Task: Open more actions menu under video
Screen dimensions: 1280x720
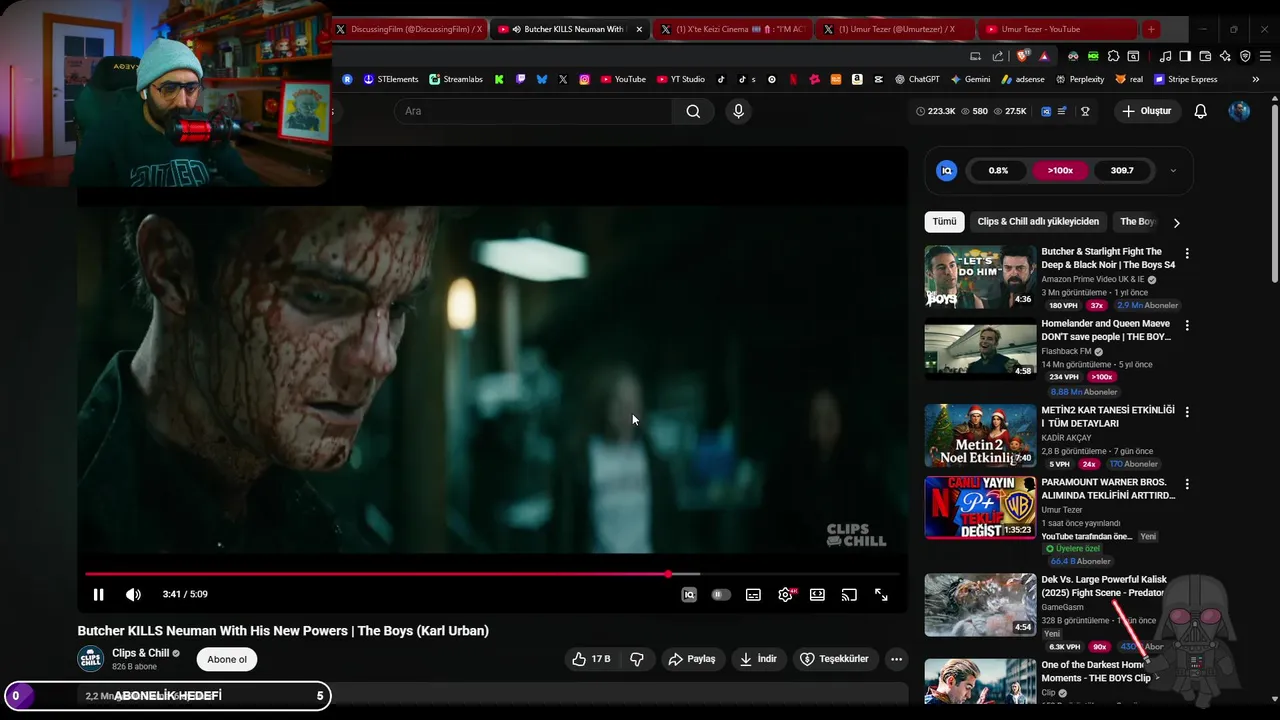Action: tap(896, 659)
